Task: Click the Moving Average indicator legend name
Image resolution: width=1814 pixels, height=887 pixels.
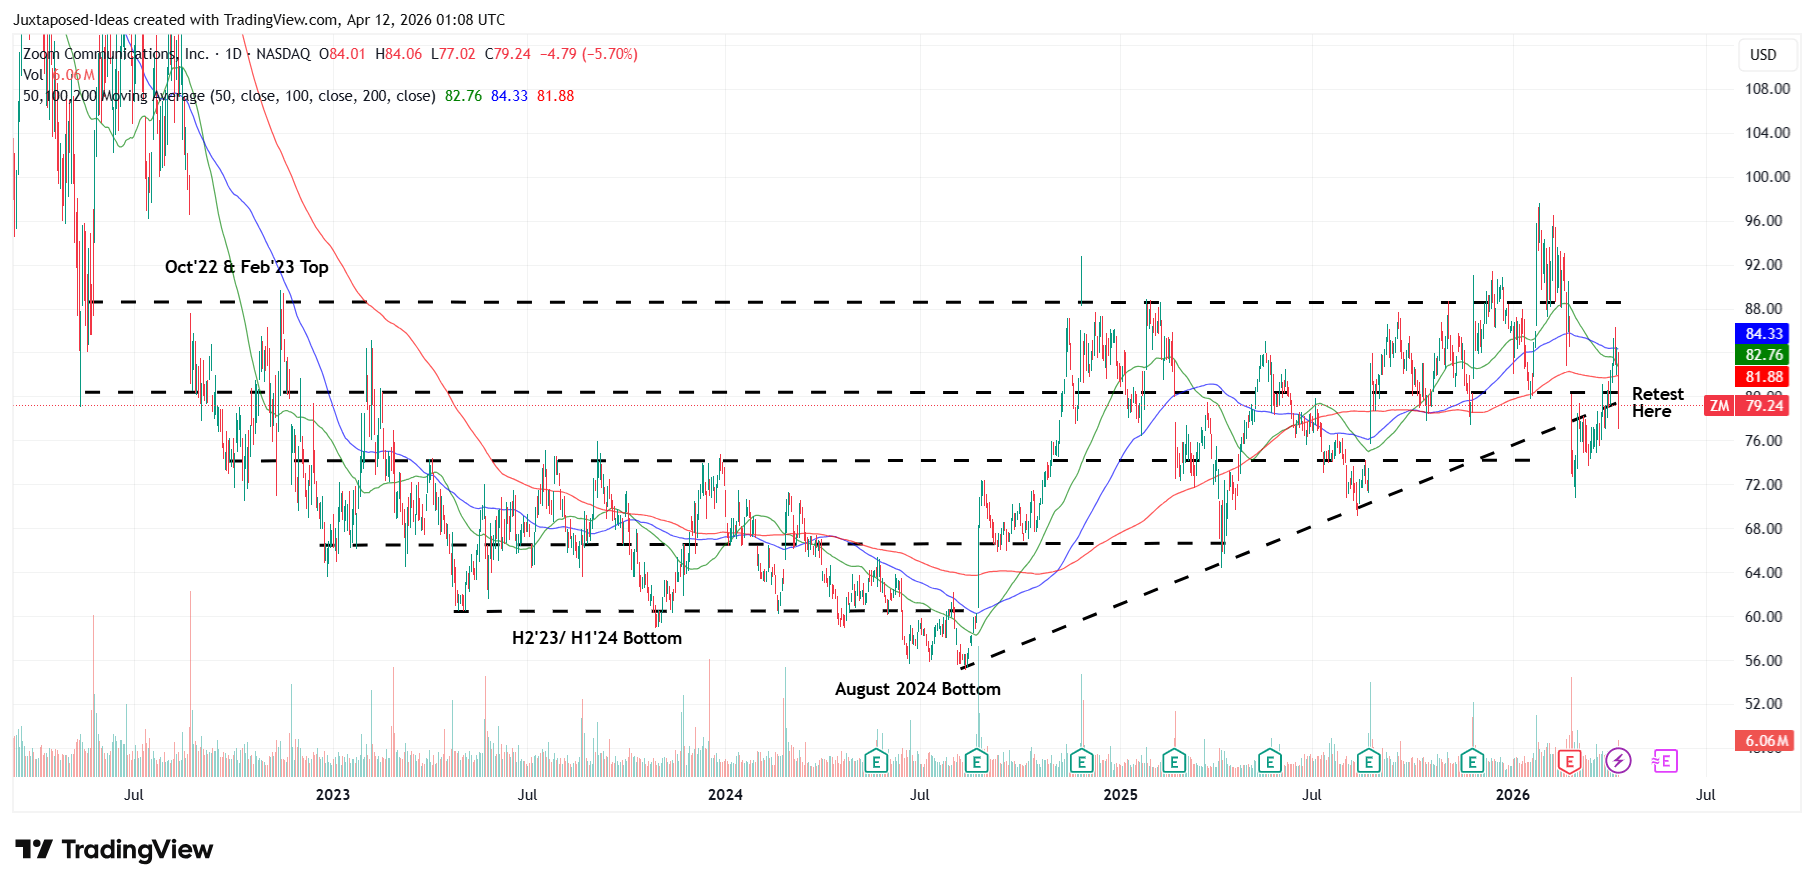Action: (x=229, y=96)
